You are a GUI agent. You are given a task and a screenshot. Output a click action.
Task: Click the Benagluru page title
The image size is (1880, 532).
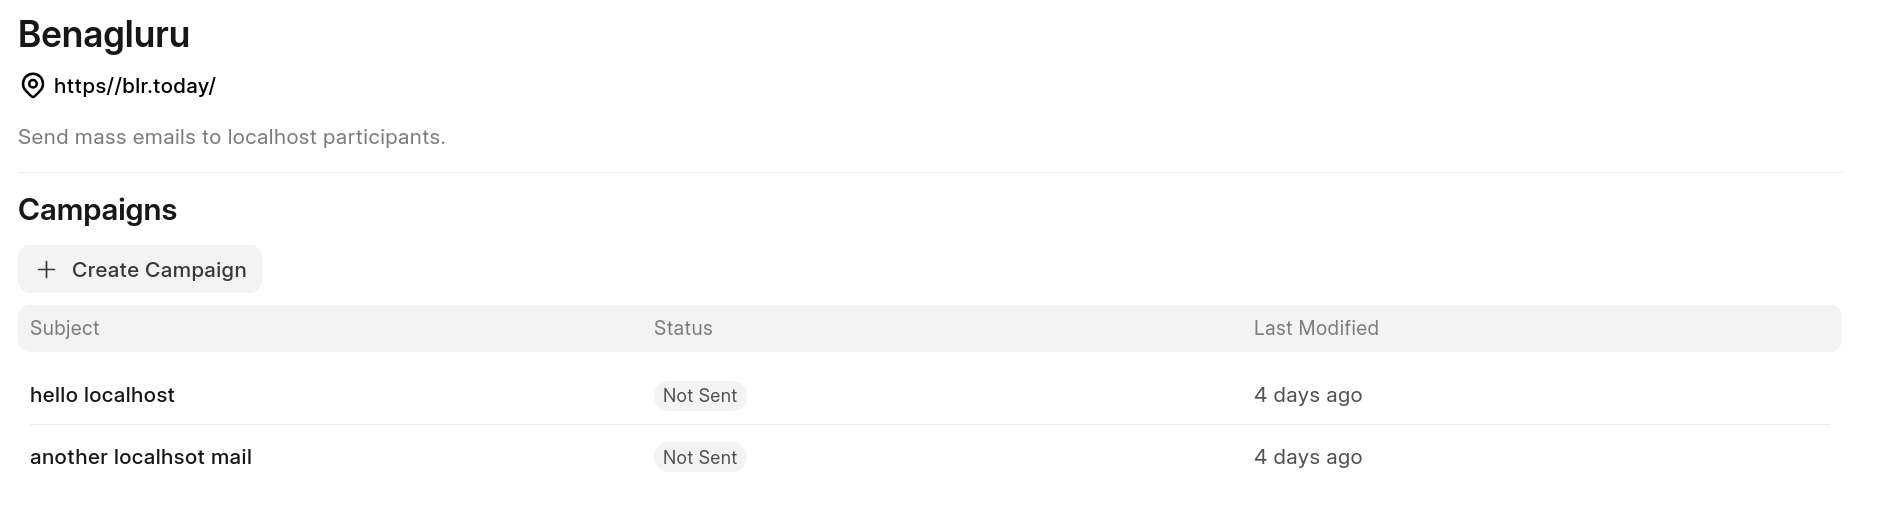[x=104, y=35]
